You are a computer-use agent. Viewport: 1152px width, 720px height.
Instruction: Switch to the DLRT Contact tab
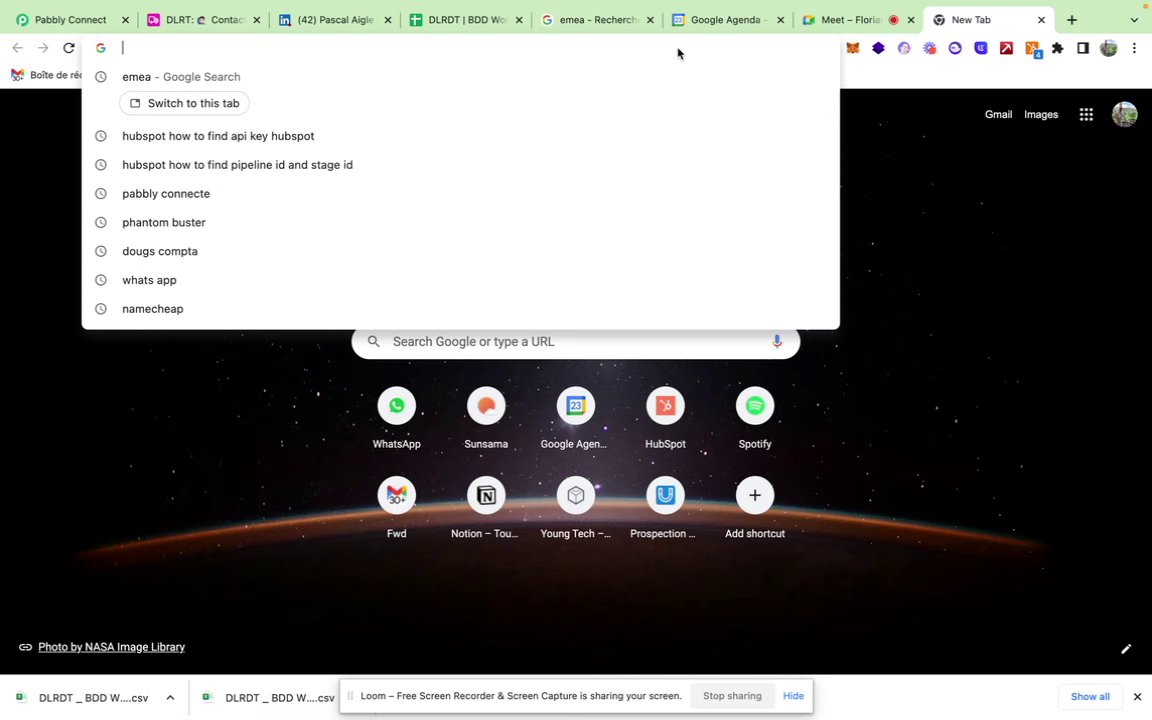point(204,20)
